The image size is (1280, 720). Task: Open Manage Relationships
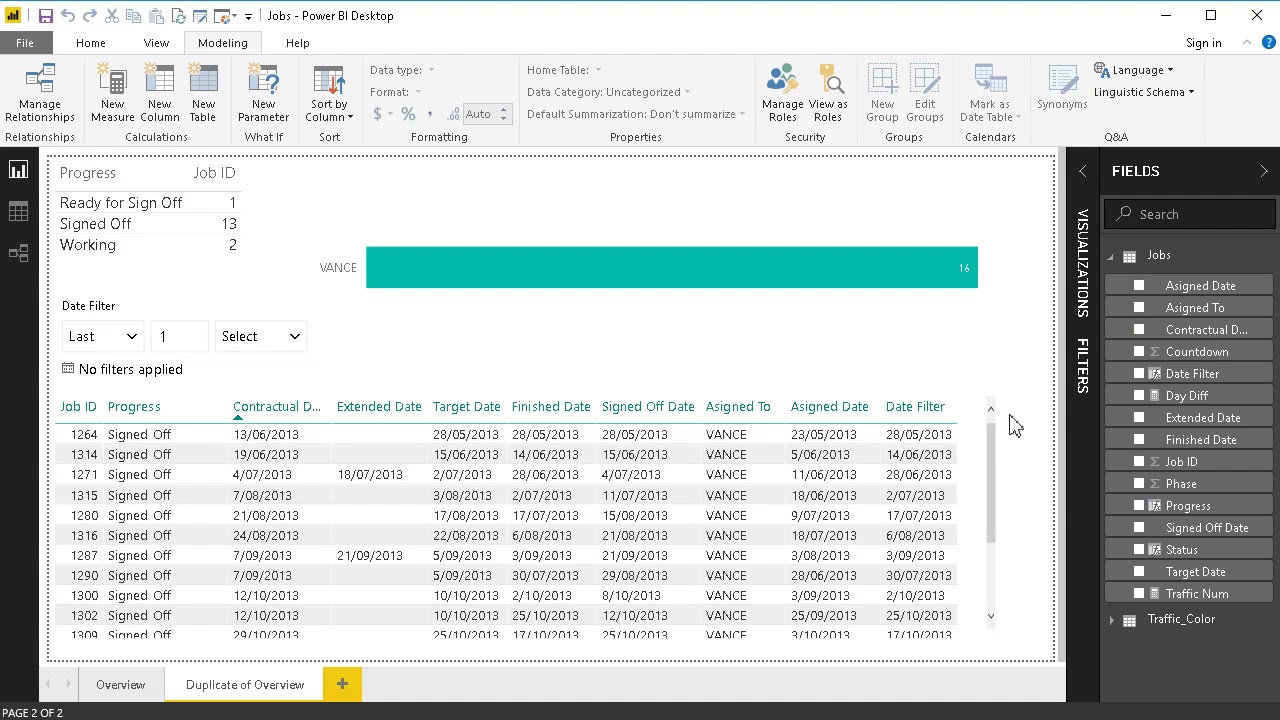click(40, 93)
